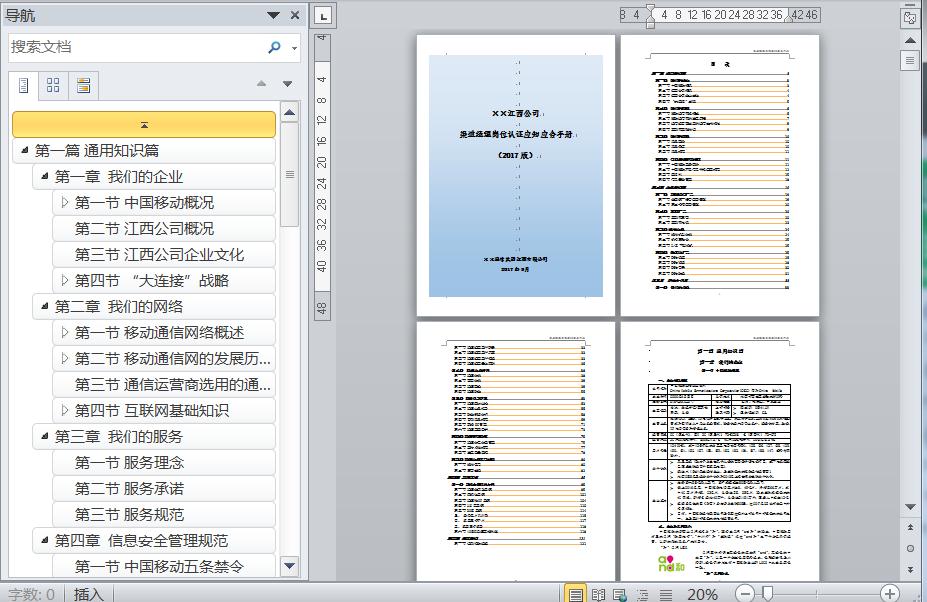Image resolution: width=927 pixels, height=602 pixels.
Task: Select heading 第二节 服务承诺
Action: coord(164,489)
